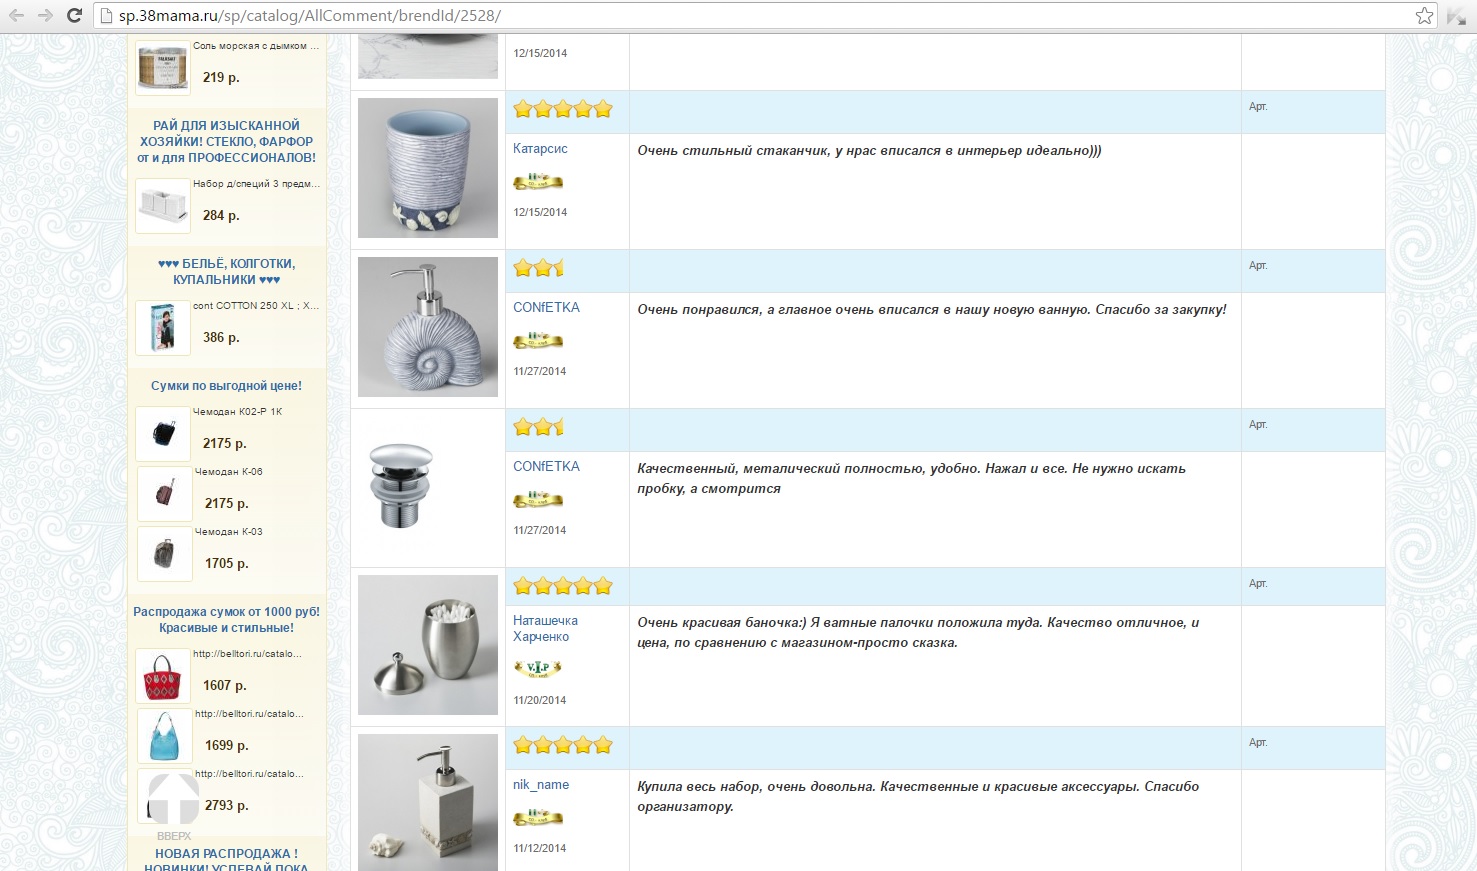Go forward with the browser forward arrow
This screenshot has height=871, width=1477.
(x=45, y=15)
